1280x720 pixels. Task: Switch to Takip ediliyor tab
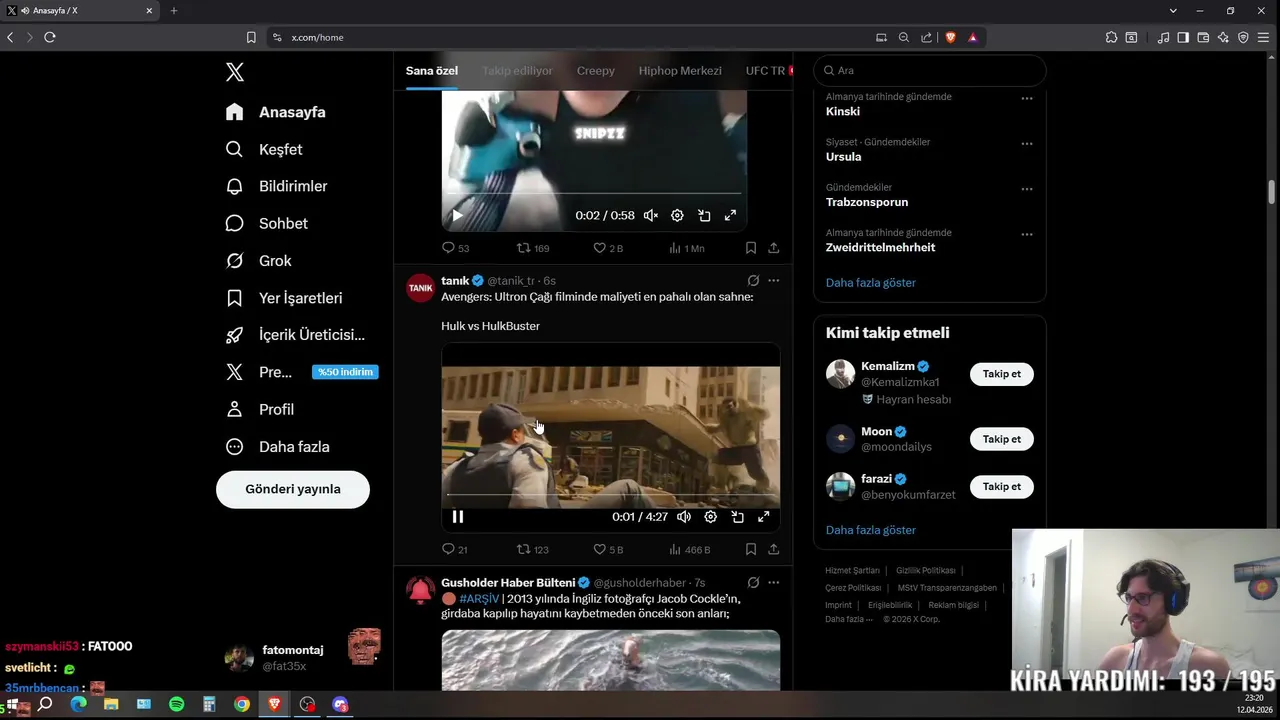517,71
